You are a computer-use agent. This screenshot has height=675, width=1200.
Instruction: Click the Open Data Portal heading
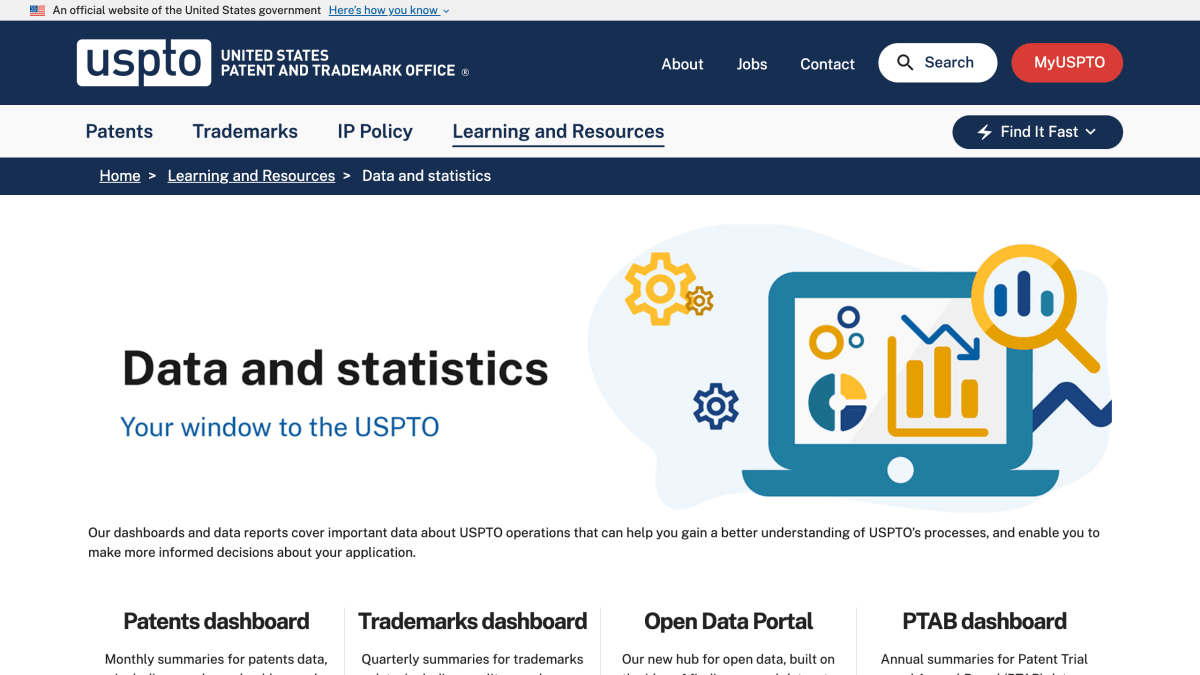(x=728, y=621)
